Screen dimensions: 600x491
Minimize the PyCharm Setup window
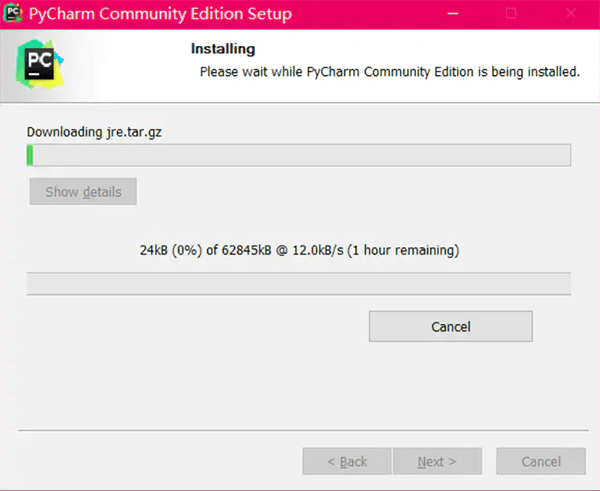click(453, 14)
